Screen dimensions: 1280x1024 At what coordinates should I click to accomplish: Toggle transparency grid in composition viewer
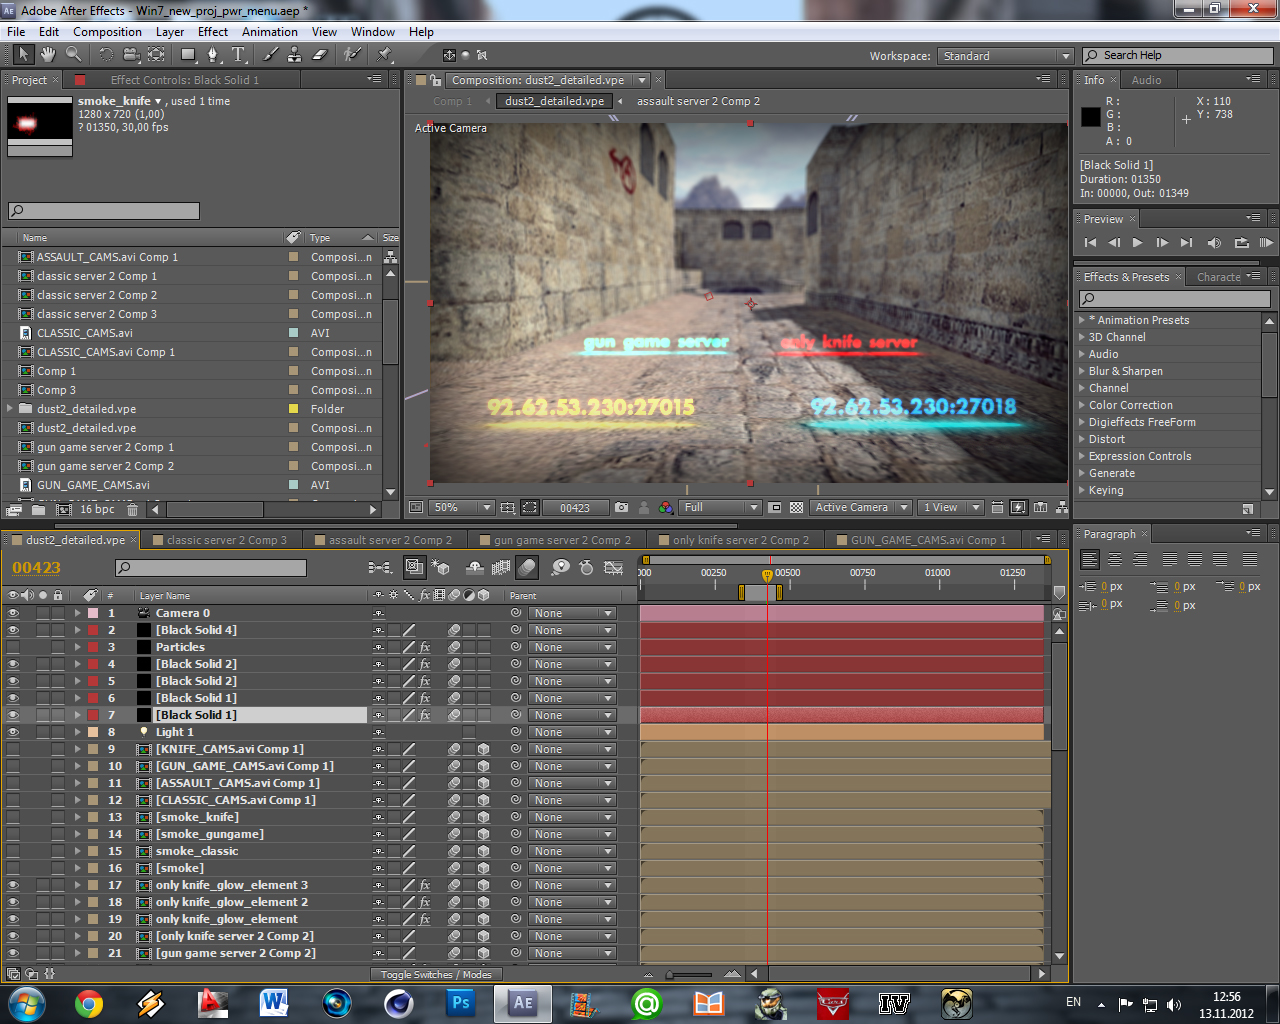[x=796, y=508]
